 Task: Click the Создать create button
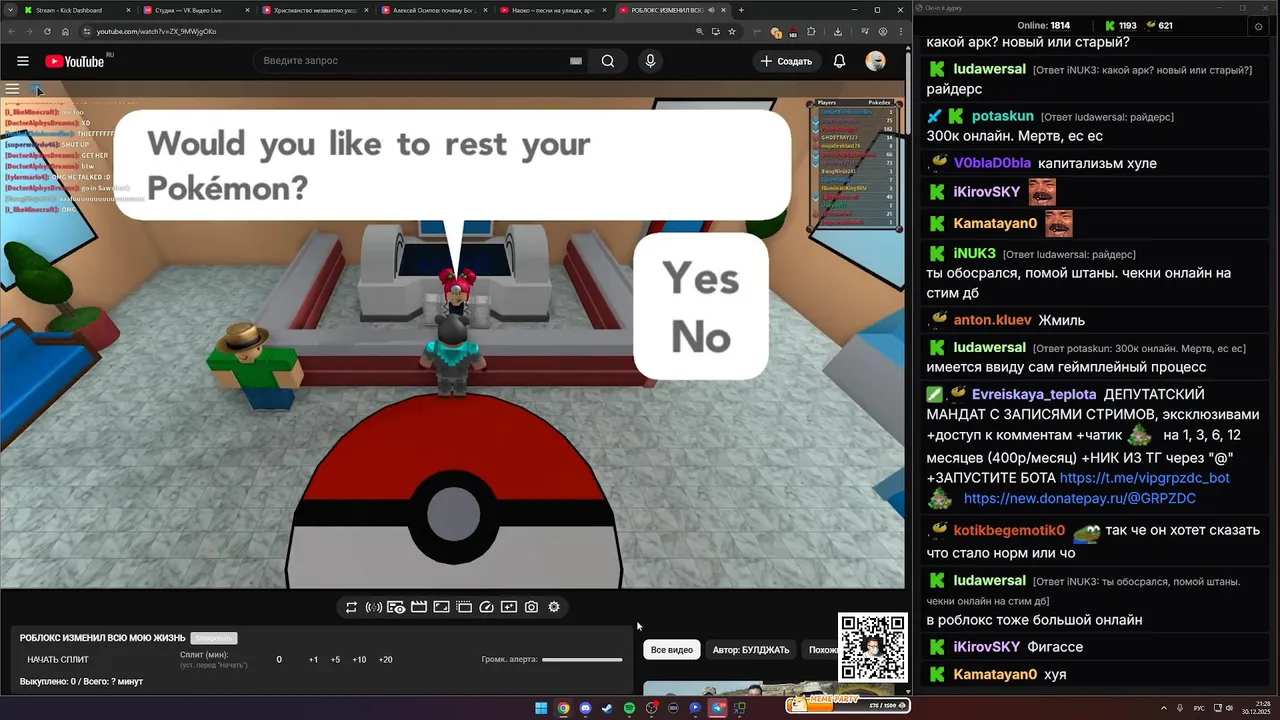pos(786,61)
